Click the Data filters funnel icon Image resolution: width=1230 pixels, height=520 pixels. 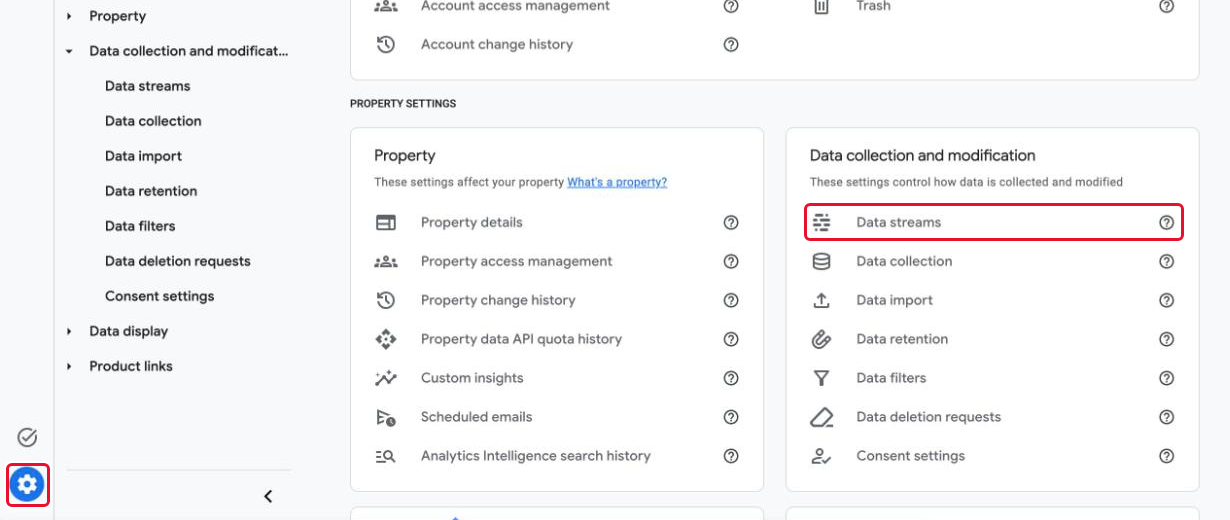tap(821, 378)
